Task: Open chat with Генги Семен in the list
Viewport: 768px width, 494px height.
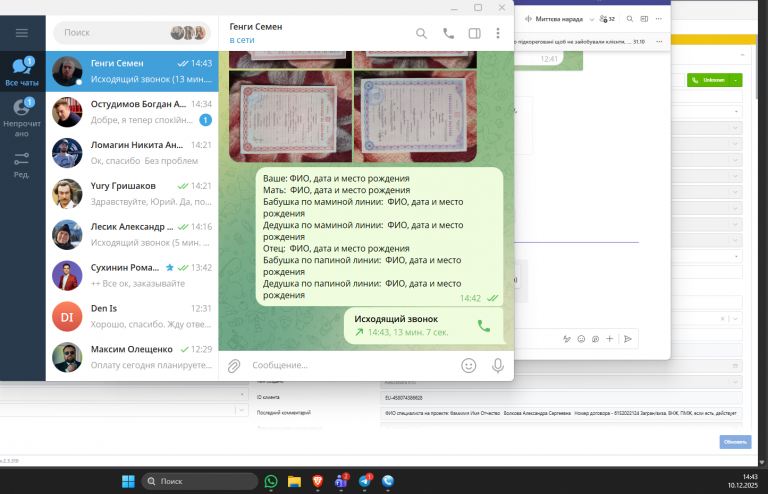Action: pyautogui.click(x=132, y=71)
